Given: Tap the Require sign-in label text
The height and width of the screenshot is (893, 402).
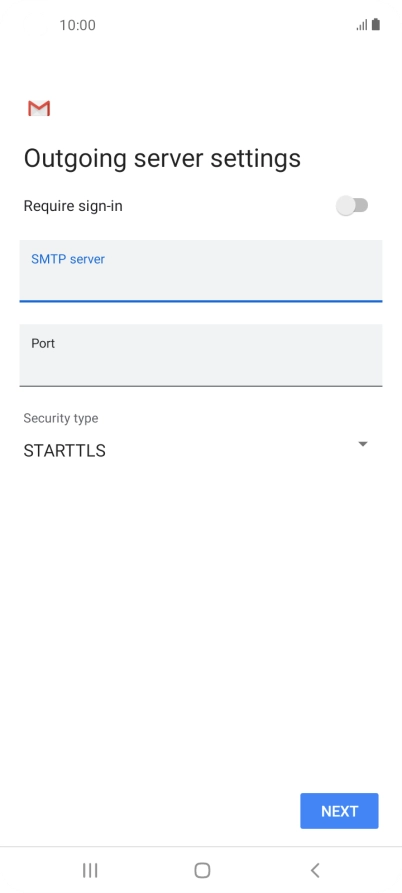Looking at the screenshot, I should [73, 206].
